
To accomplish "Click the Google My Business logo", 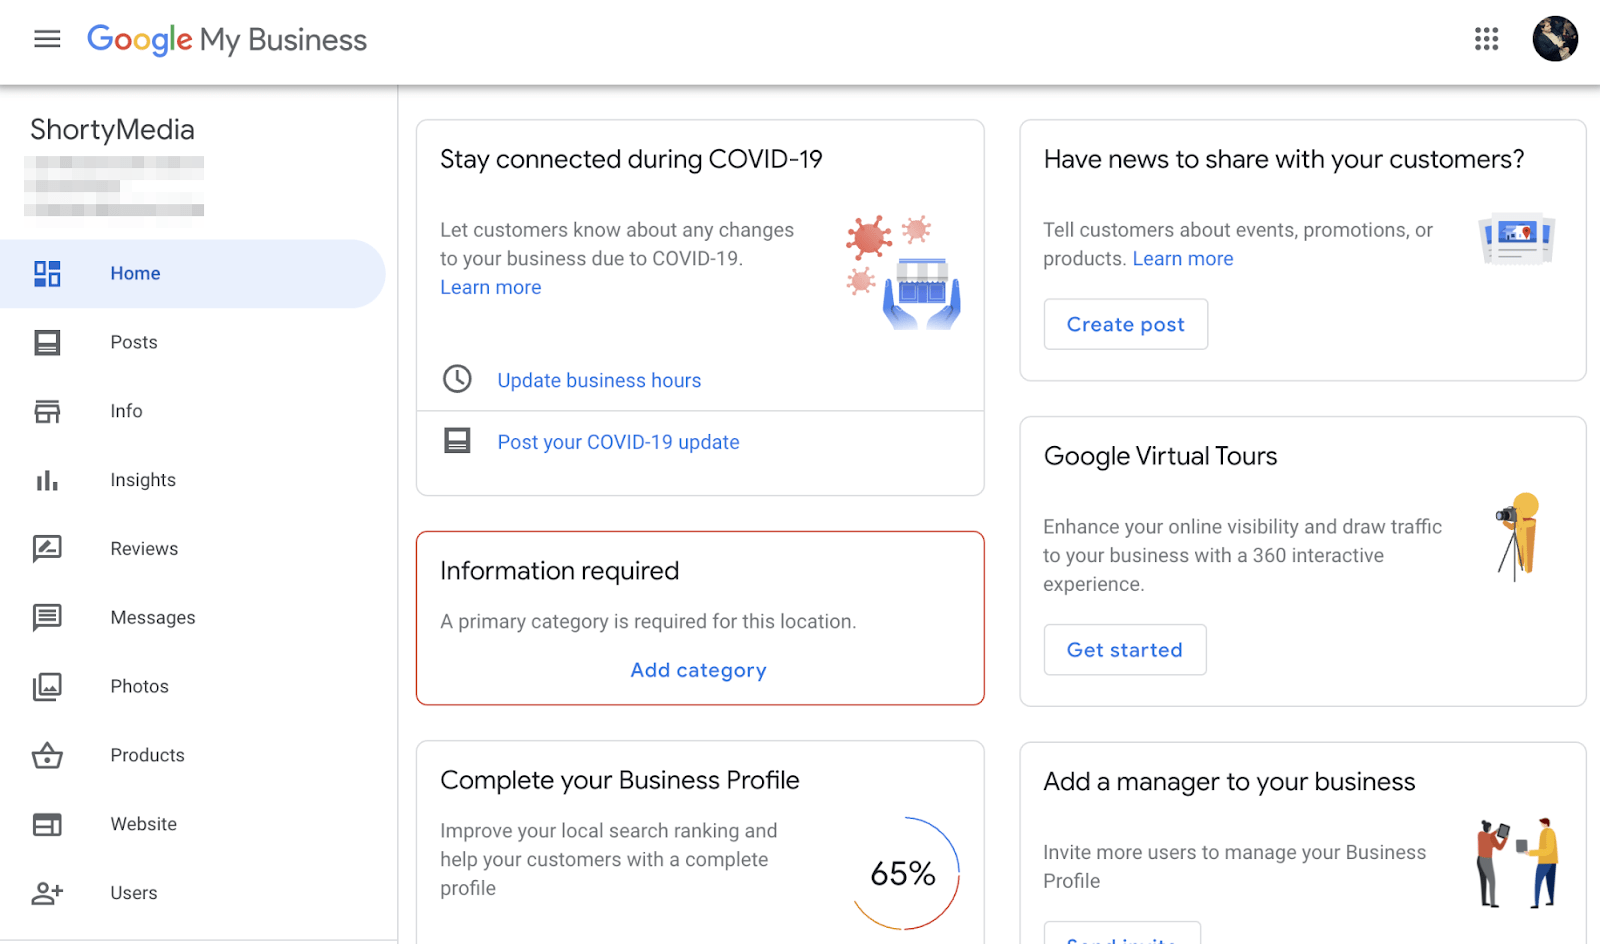I will pos(227,40).
